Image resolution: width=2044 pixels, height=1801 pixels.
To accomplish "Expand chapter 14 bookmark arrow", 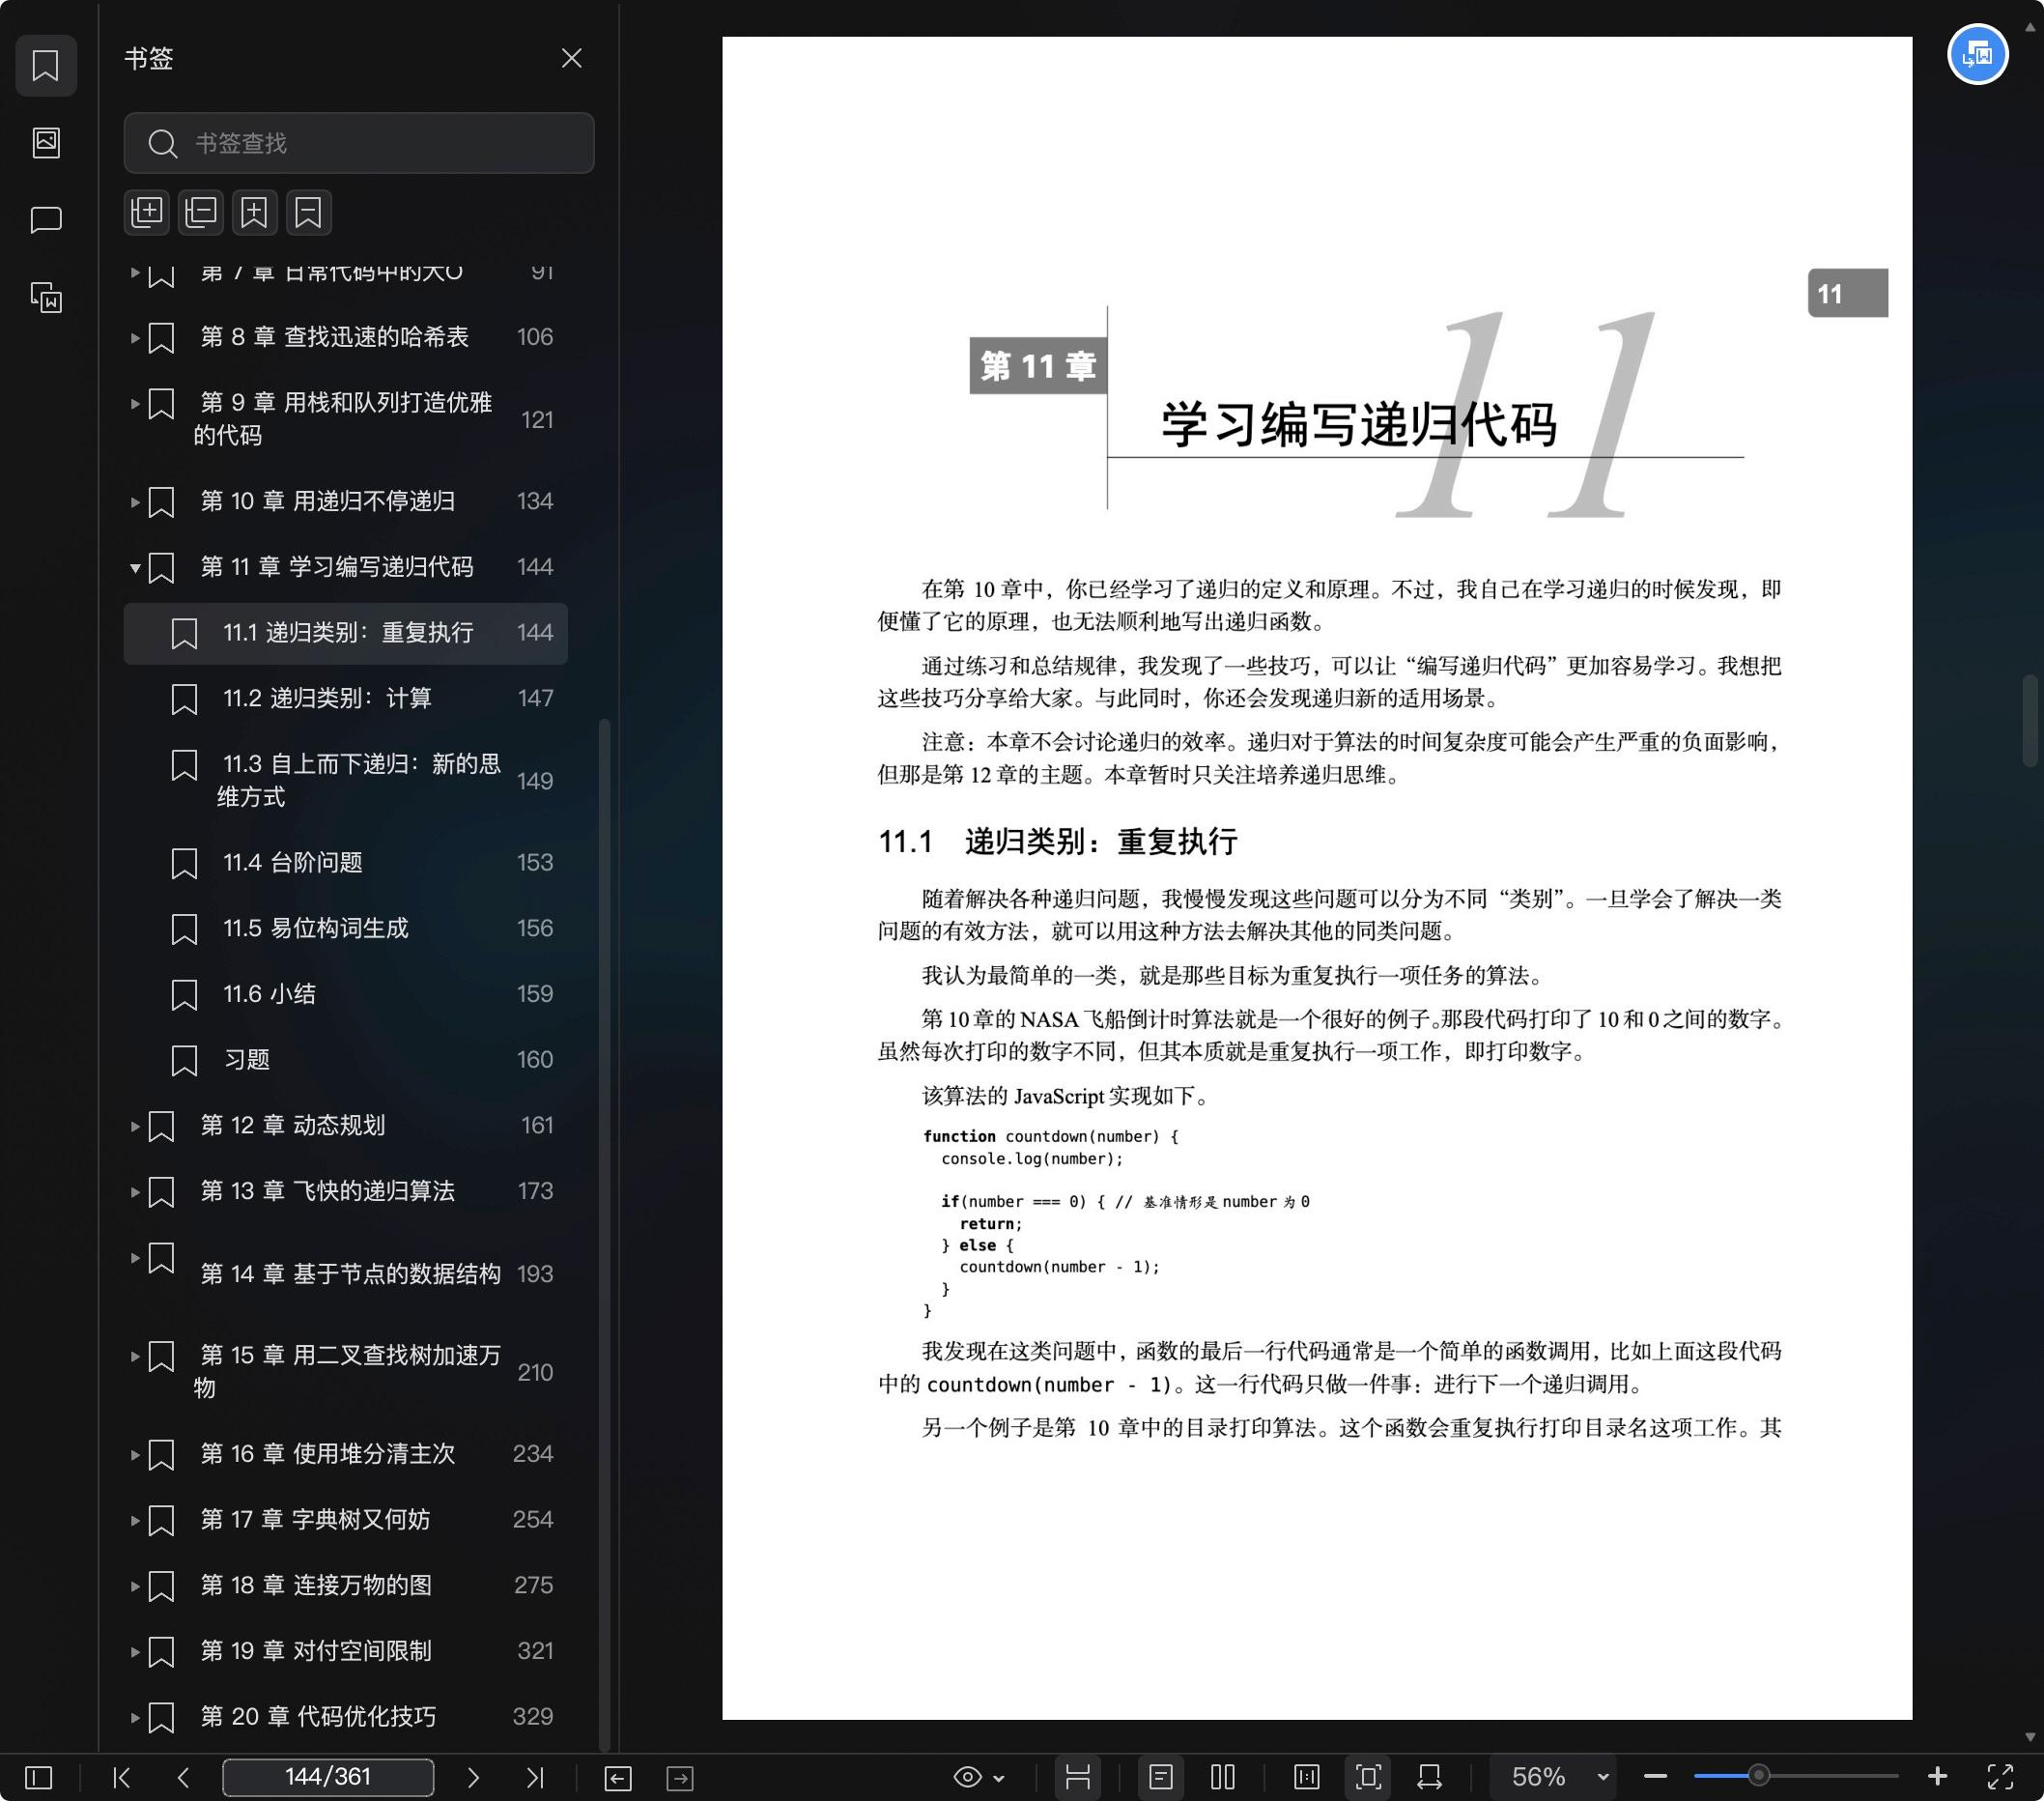I will tap(135, 1258).
